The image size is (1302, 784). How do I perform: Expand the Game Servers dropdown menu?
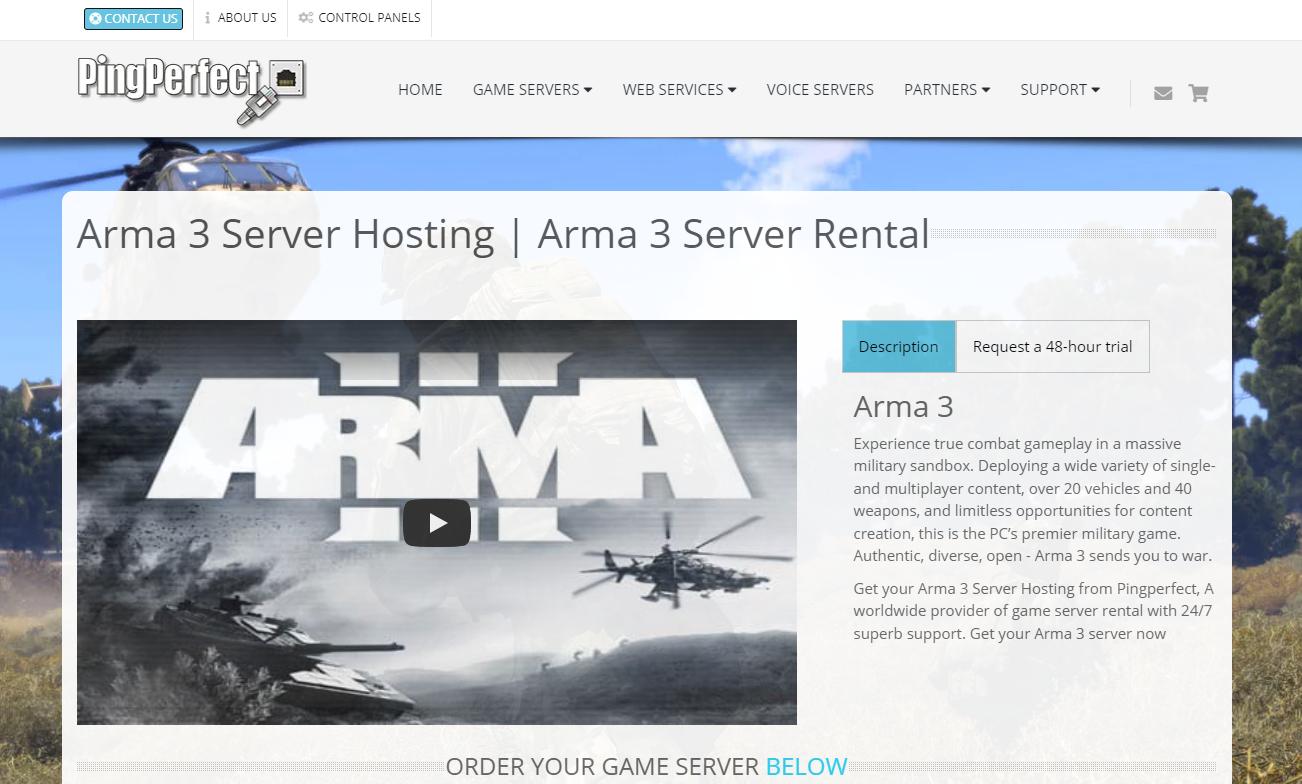532,89
